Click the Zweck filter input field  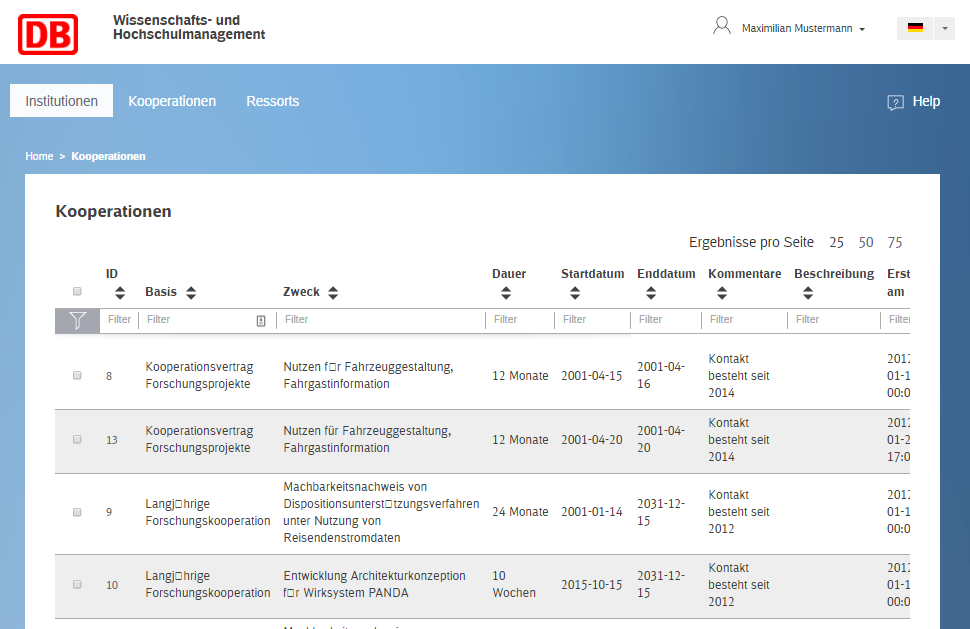tap(380, 320)
